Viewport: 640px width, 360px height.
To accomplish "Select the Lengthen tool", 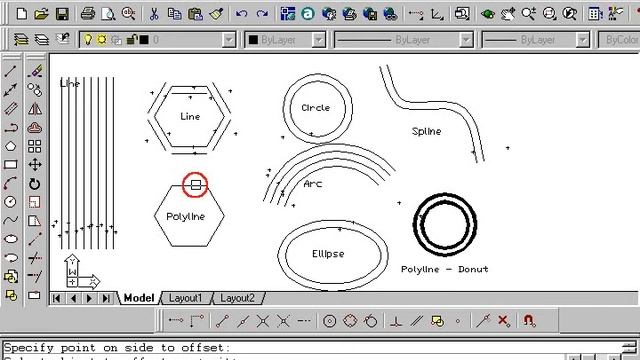I will 35,239.
